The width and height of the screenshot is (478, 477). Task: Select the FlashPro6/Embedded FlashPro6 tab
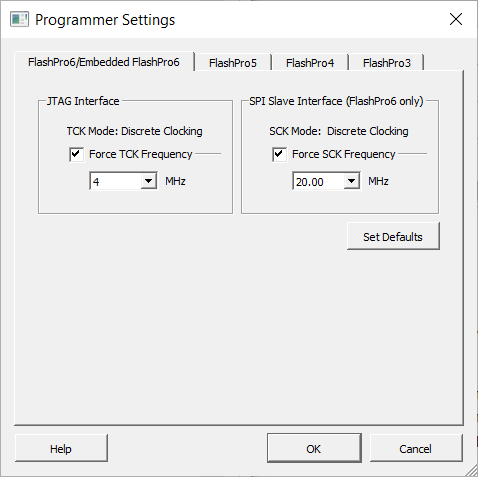click(104, 62)
